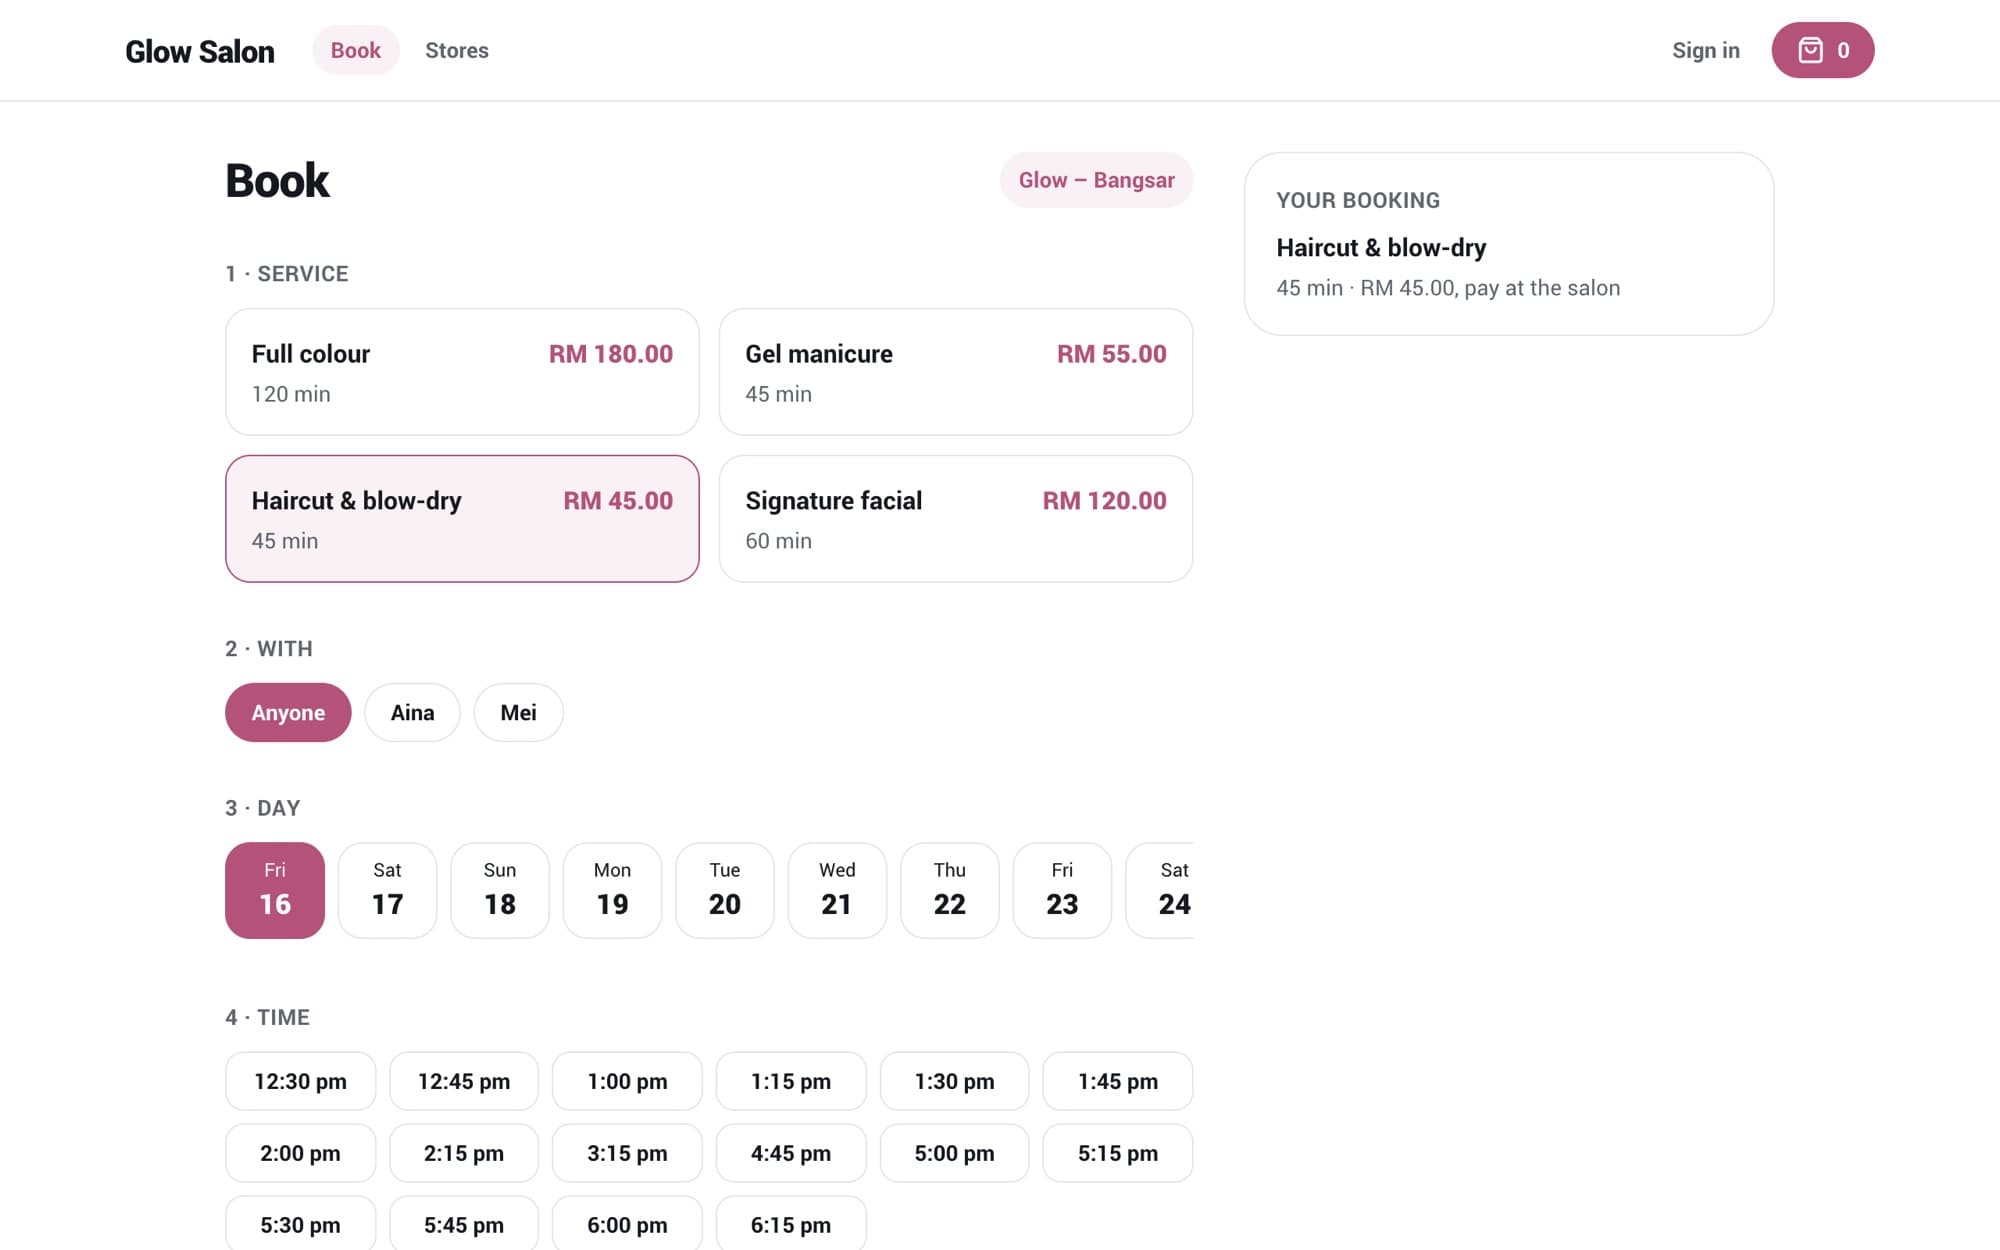Pick Sun 18 as the day

[500, 890]
